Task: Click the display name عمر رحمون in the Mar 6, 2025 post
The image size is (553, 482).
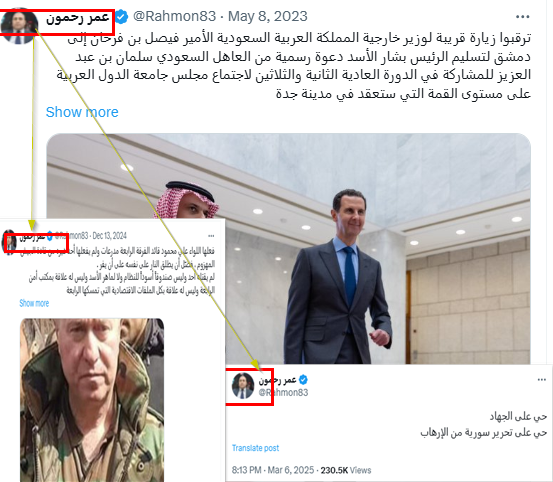Action: [x=278, y=380]
